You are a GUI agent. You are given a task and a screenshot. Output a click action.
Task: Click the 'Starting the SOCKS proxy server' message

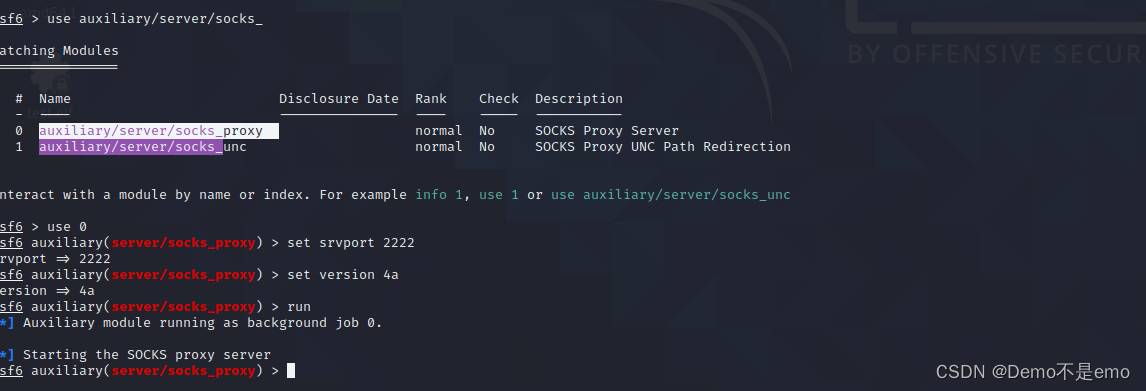147,355
